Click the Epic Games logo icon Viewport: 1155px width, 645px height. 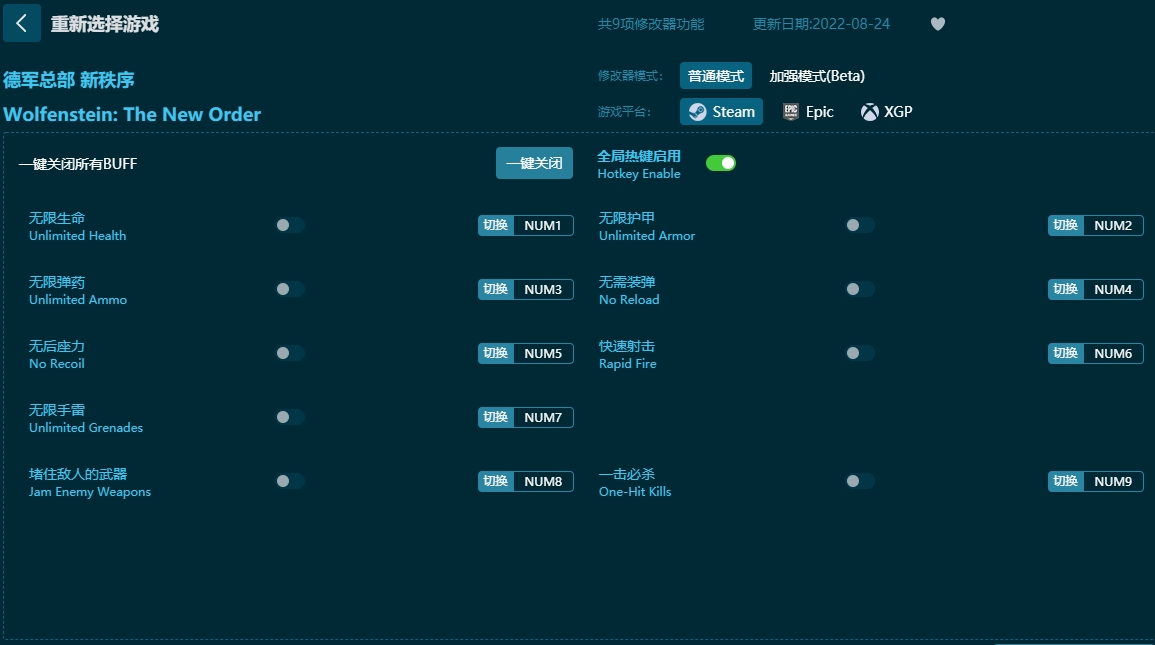790,112
